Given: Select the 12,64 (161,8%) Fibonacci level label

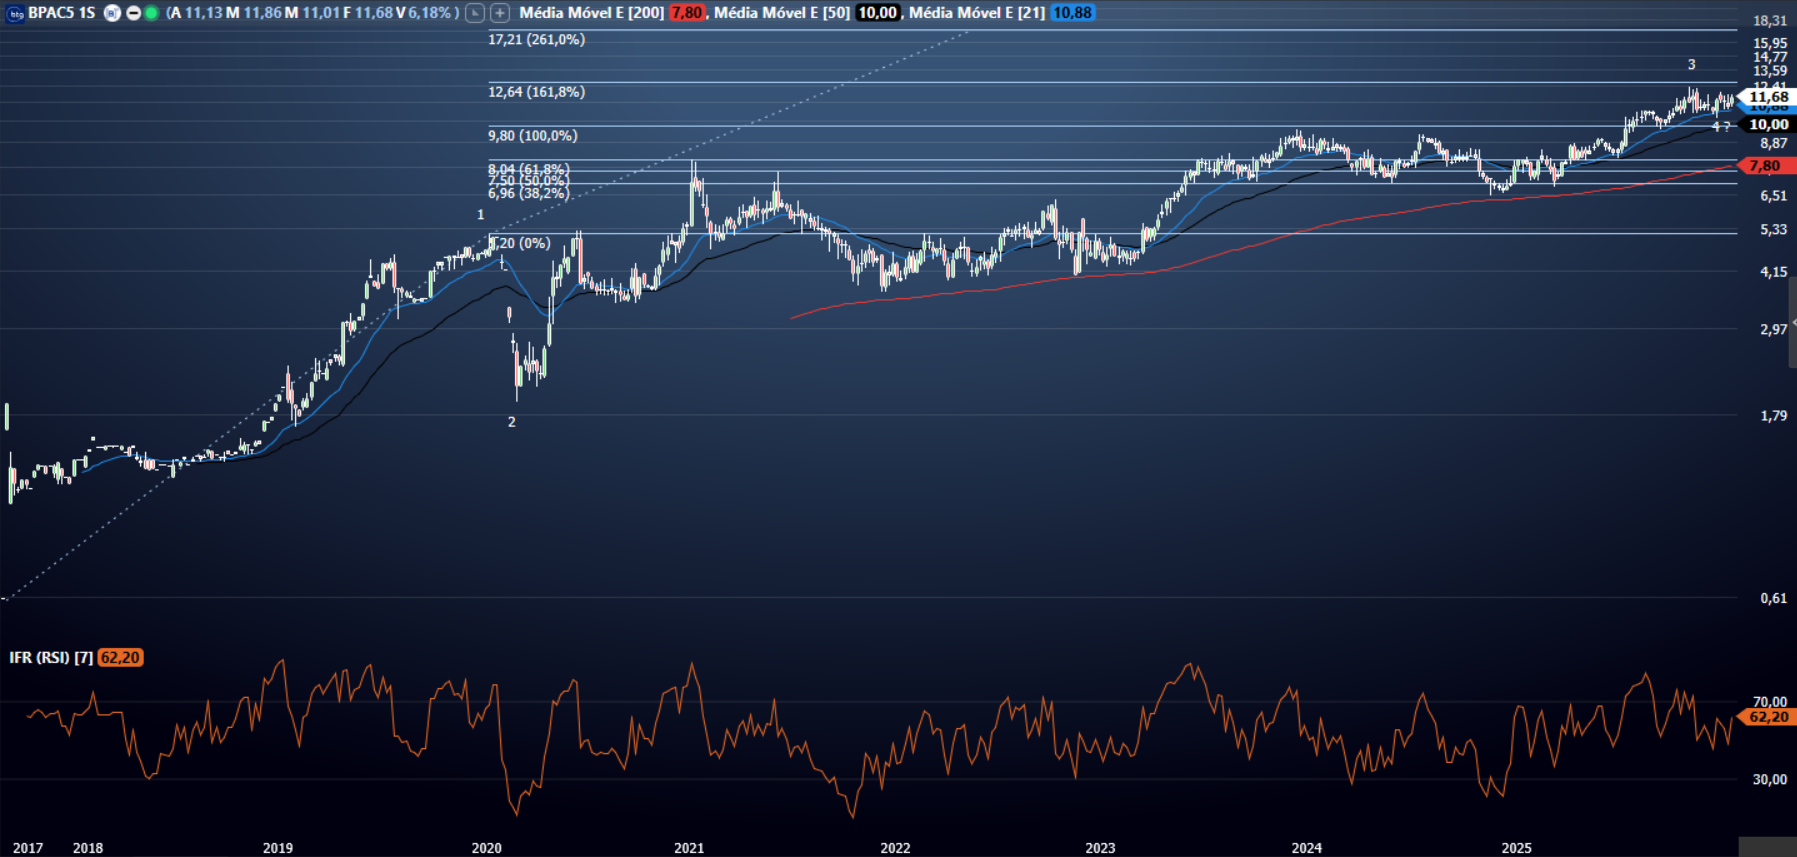Looking at the screenshot, I should click(x=536, y=92).
